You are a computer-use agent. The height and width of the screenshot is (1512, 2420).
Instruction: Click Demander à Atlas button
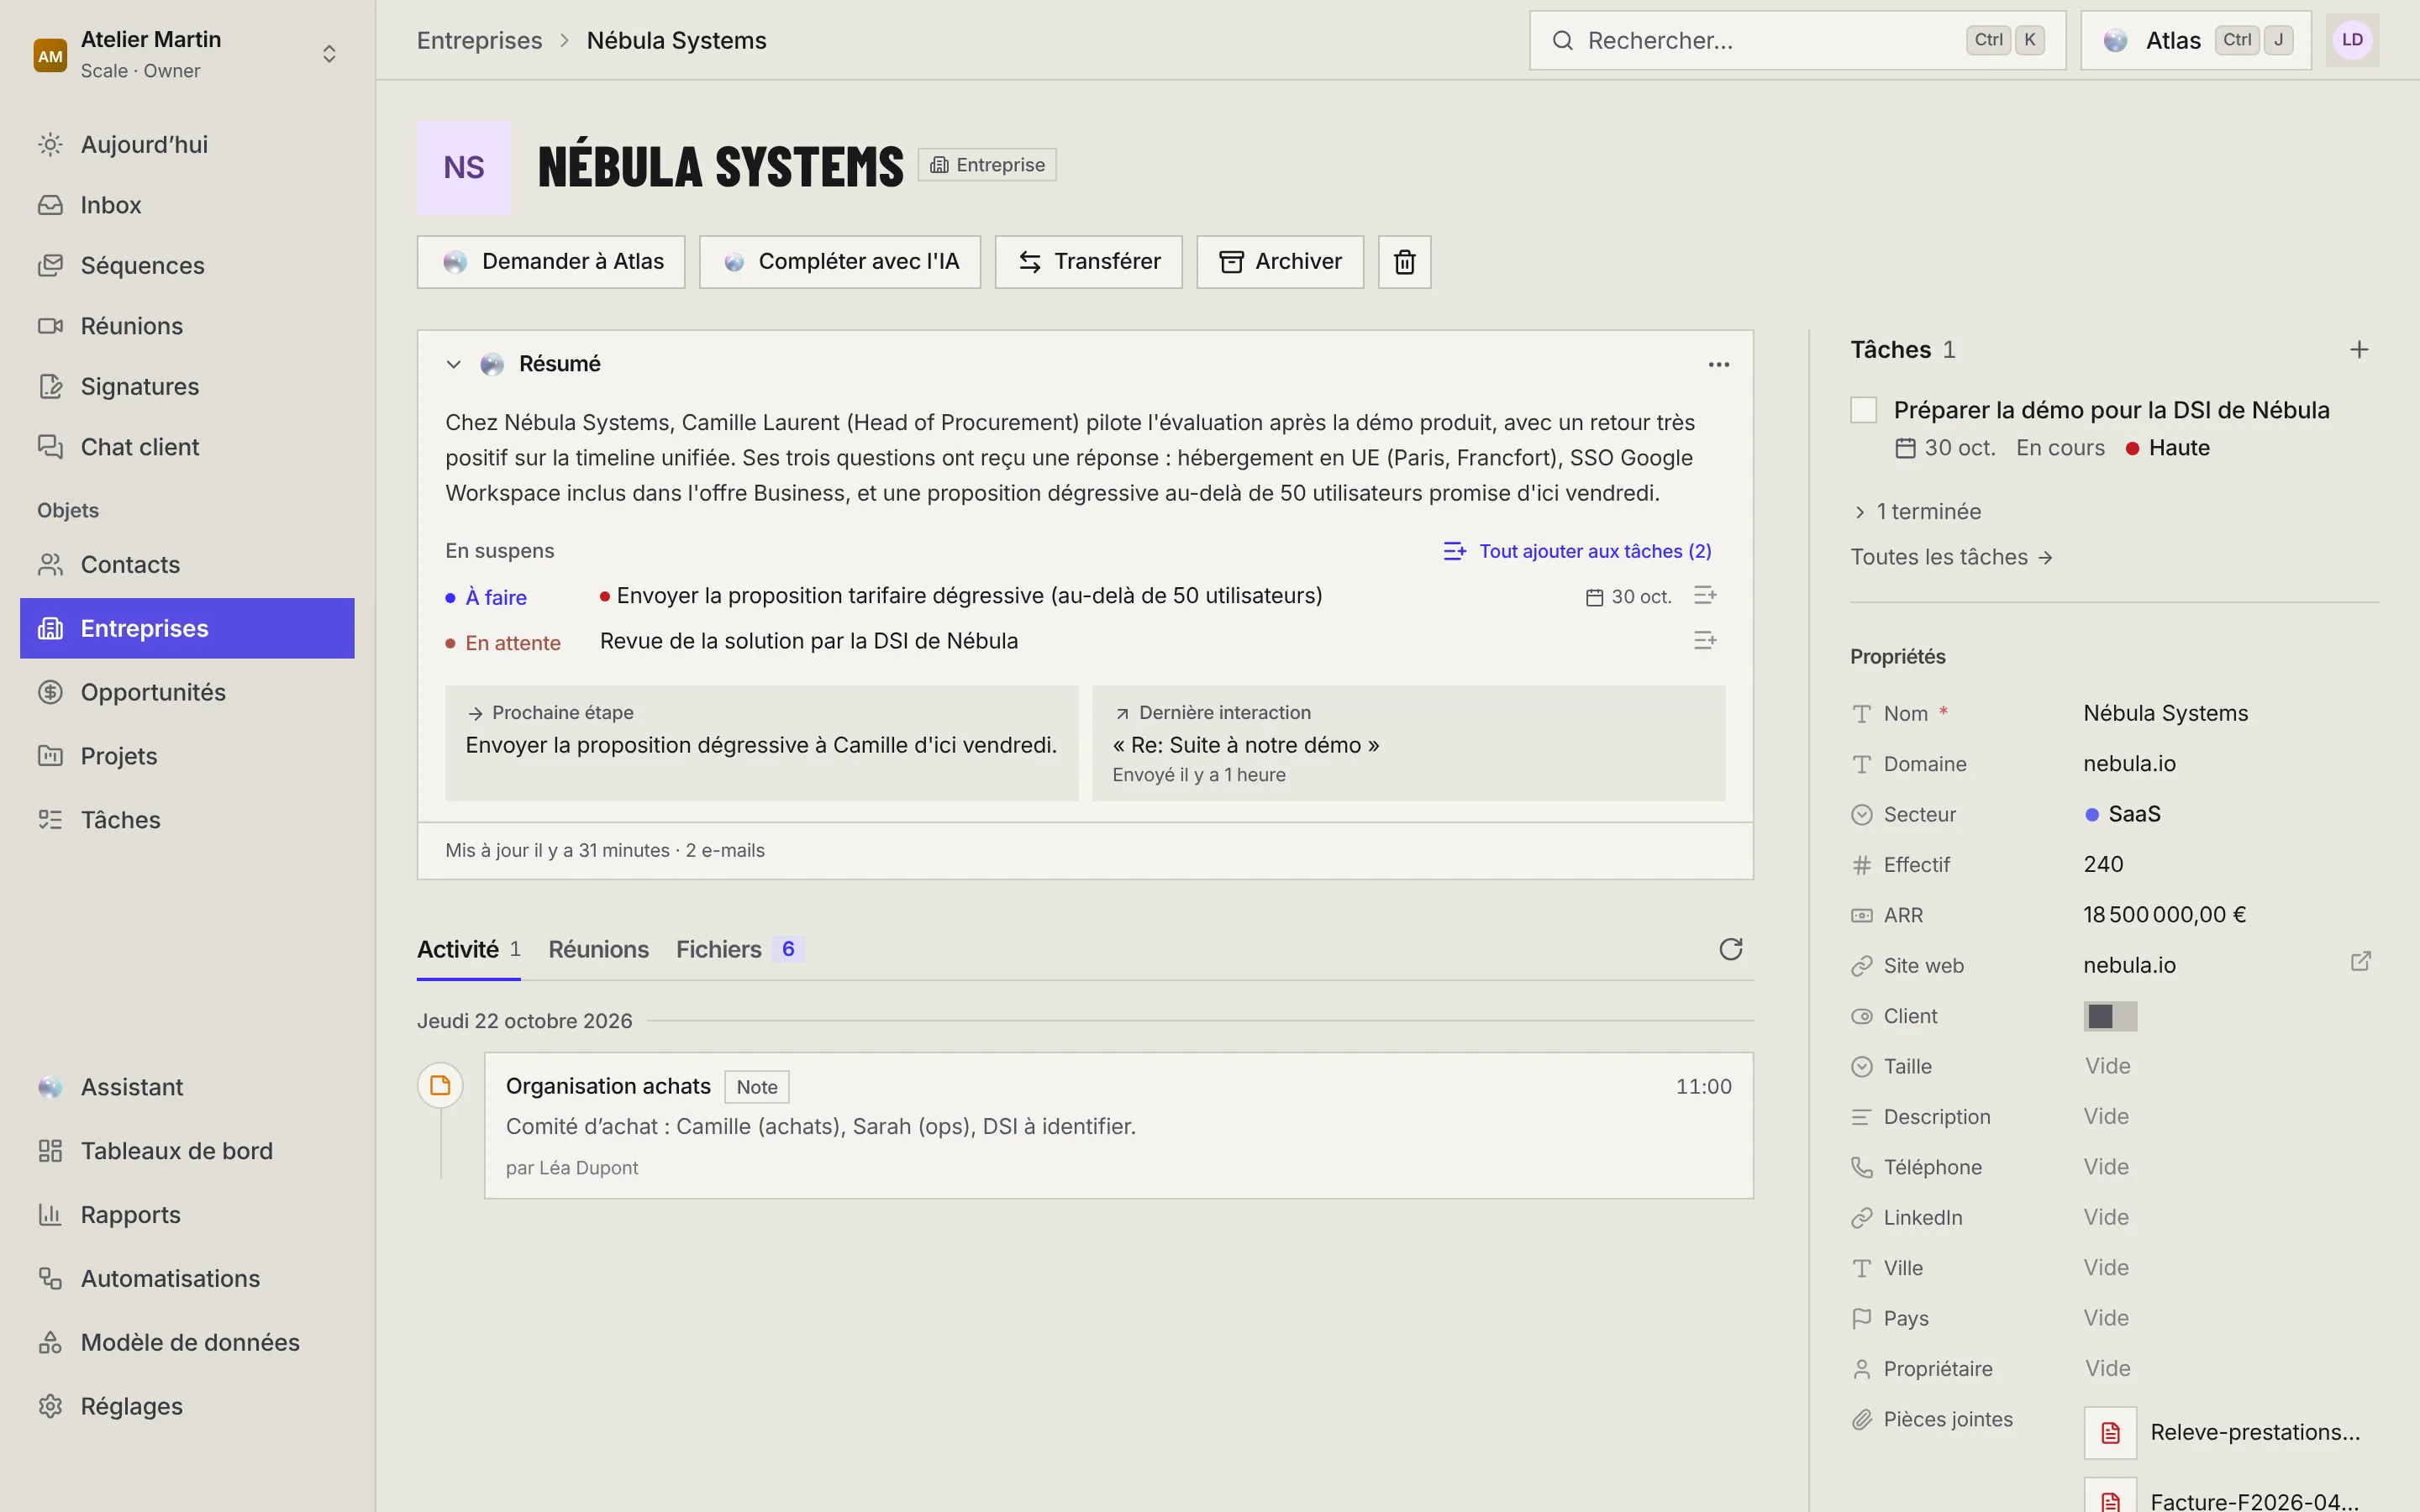(551, 262)
